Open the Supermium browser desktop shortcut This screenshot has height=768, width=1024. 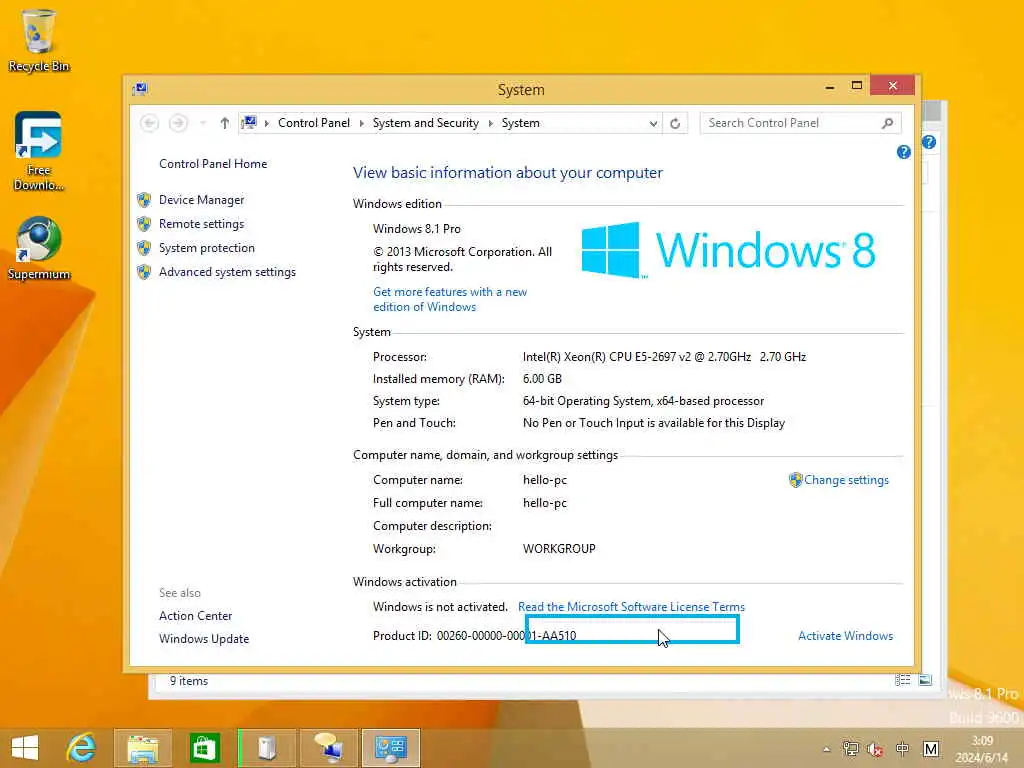pyautogui.click(x=39, y=248)
